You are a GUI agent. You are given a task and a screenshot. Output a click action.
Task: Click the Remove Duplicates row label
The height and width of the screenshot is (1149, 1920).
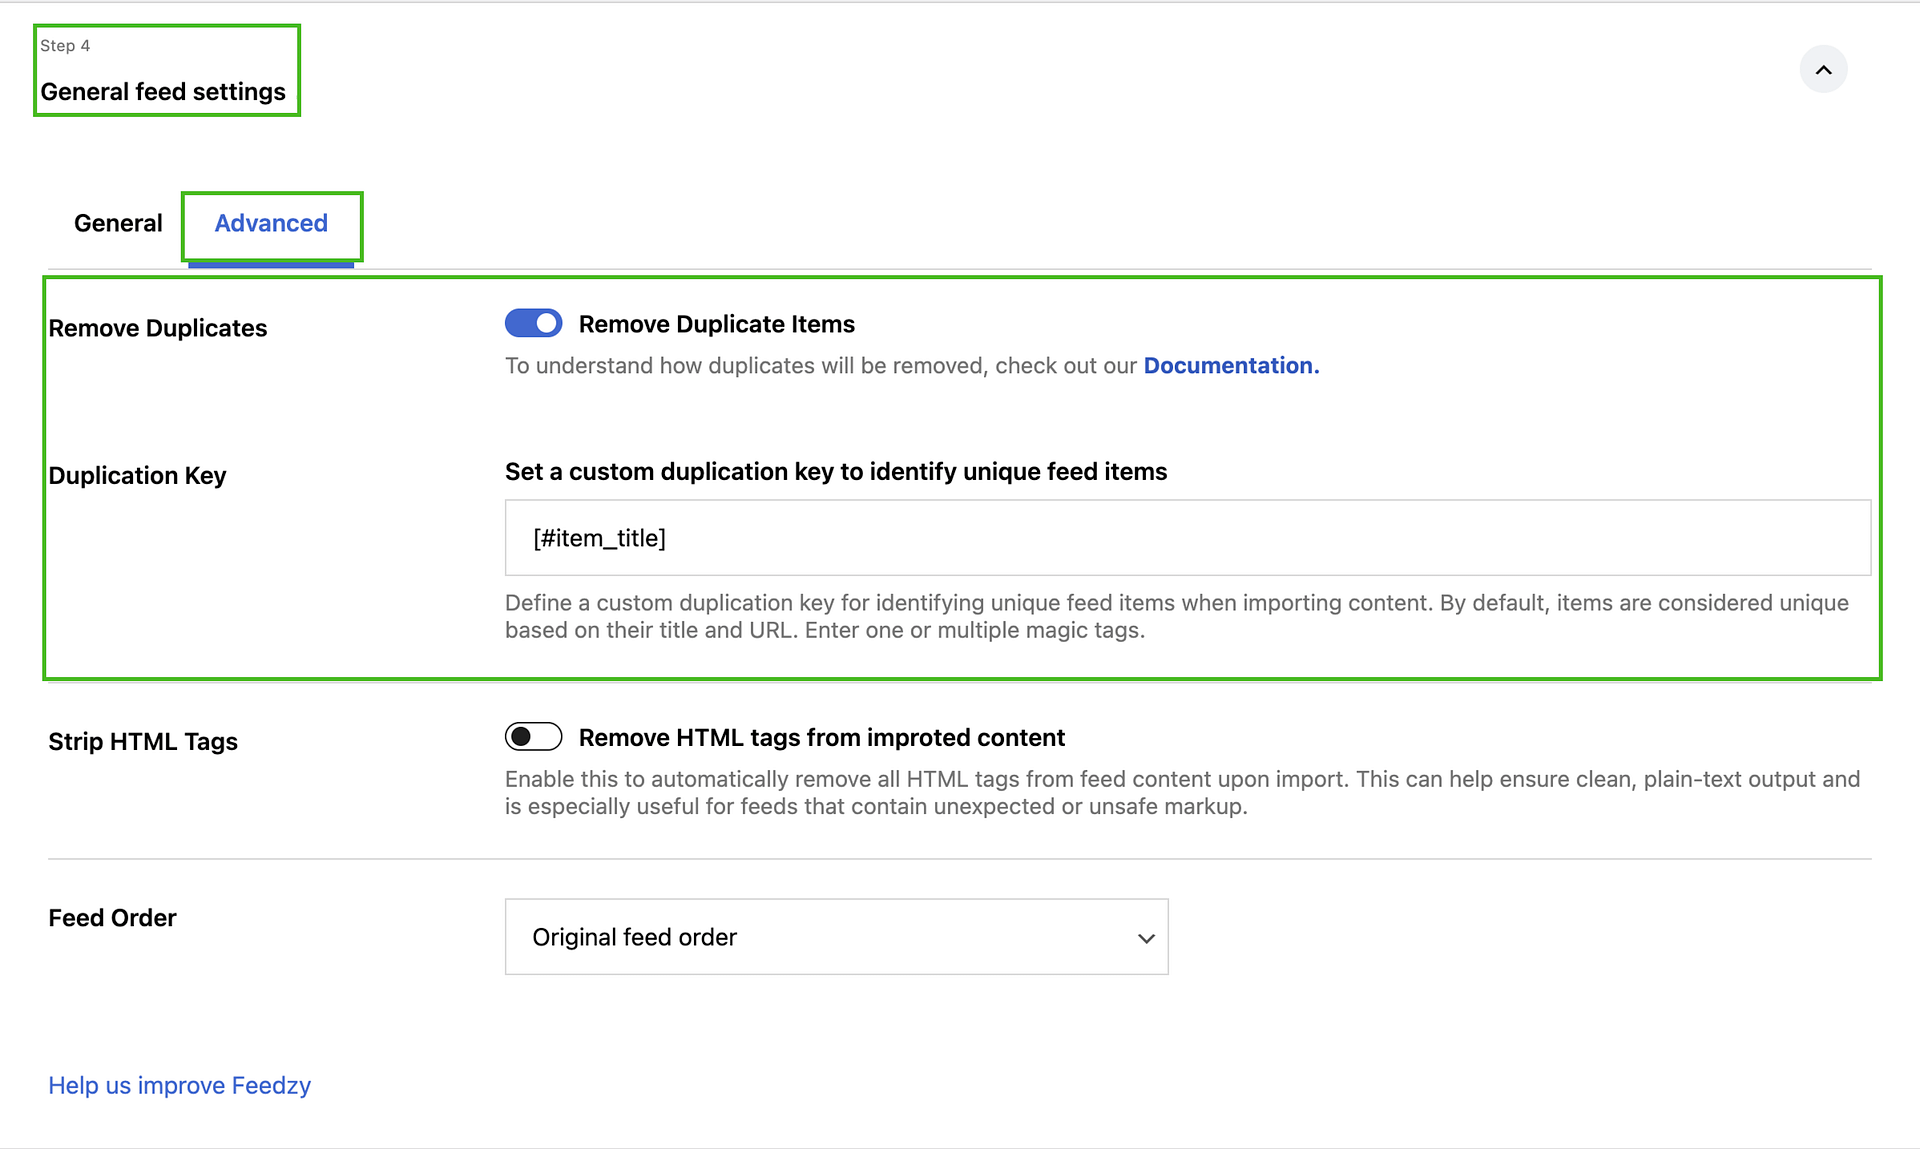coord(158,328)
